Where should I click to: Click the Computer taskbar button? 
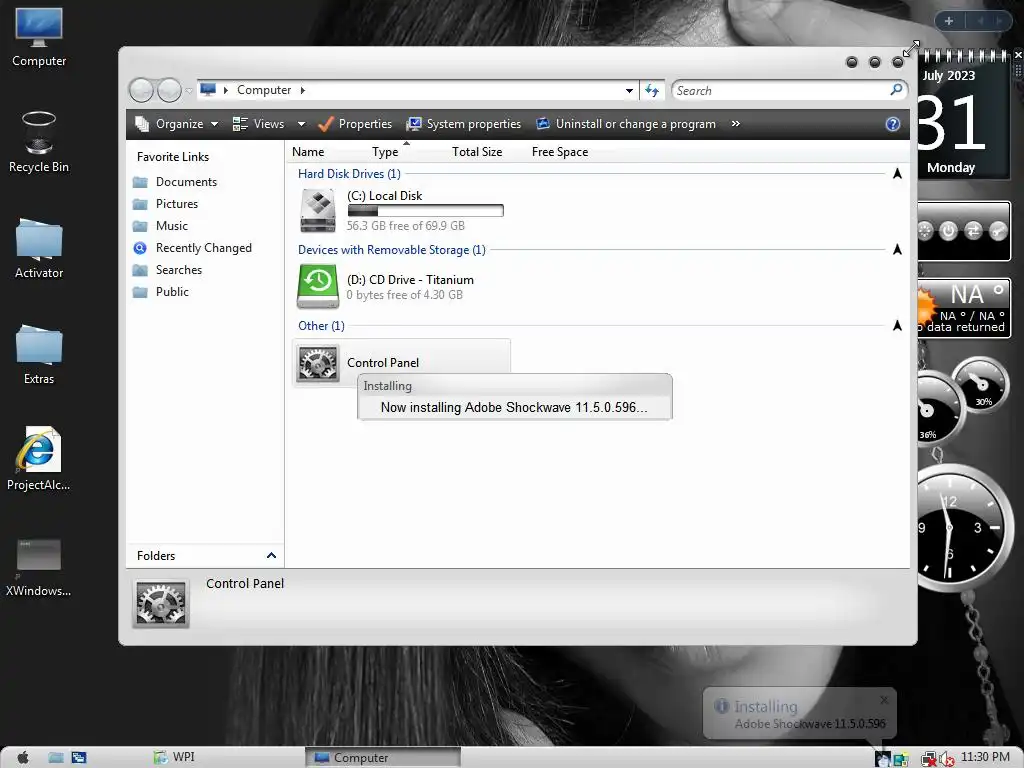(383, 758)
